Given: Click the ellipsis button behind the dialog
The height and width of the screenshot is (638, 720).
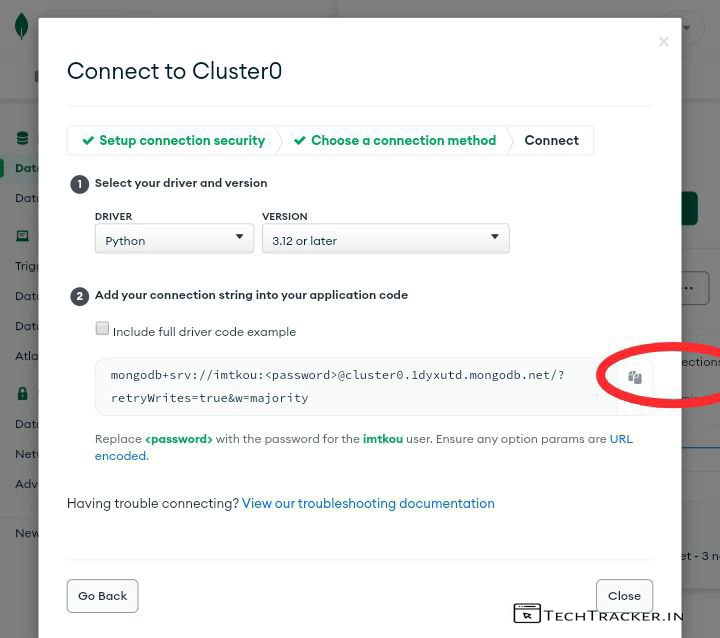Looking at the screenshot, I should point(701,288).
